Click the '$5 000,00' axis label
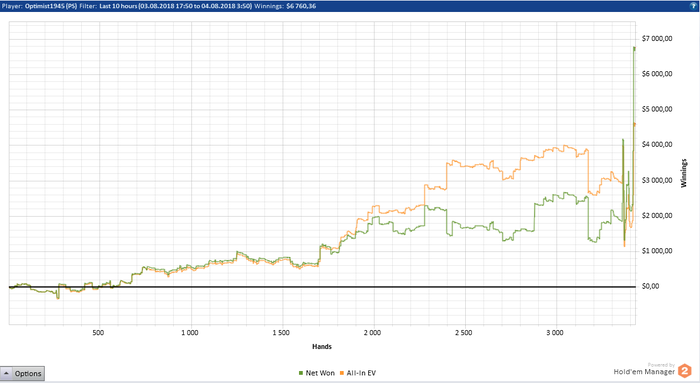The image size is (700, 383). (657, 109)
